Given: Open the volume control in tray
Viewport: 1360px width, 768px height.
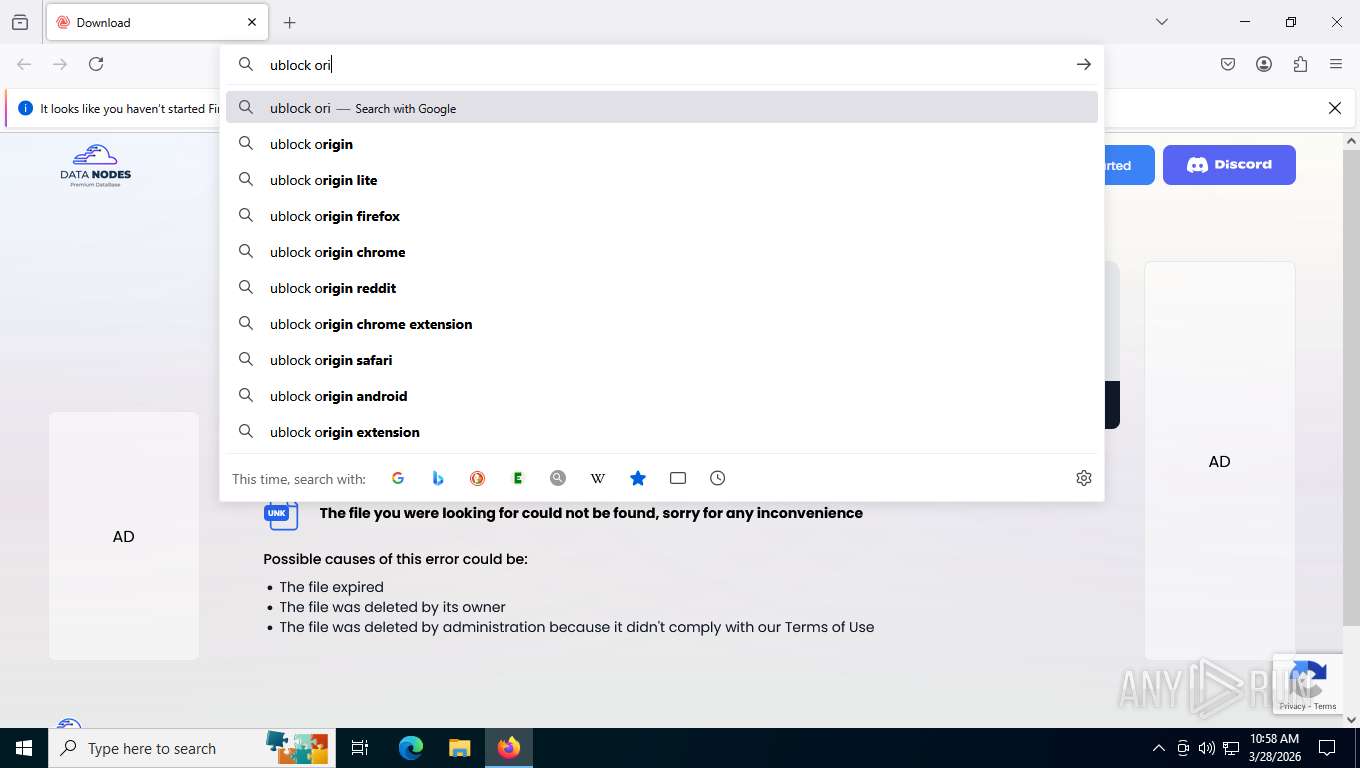Looking at the screenshot, I should pos(1207,748).
